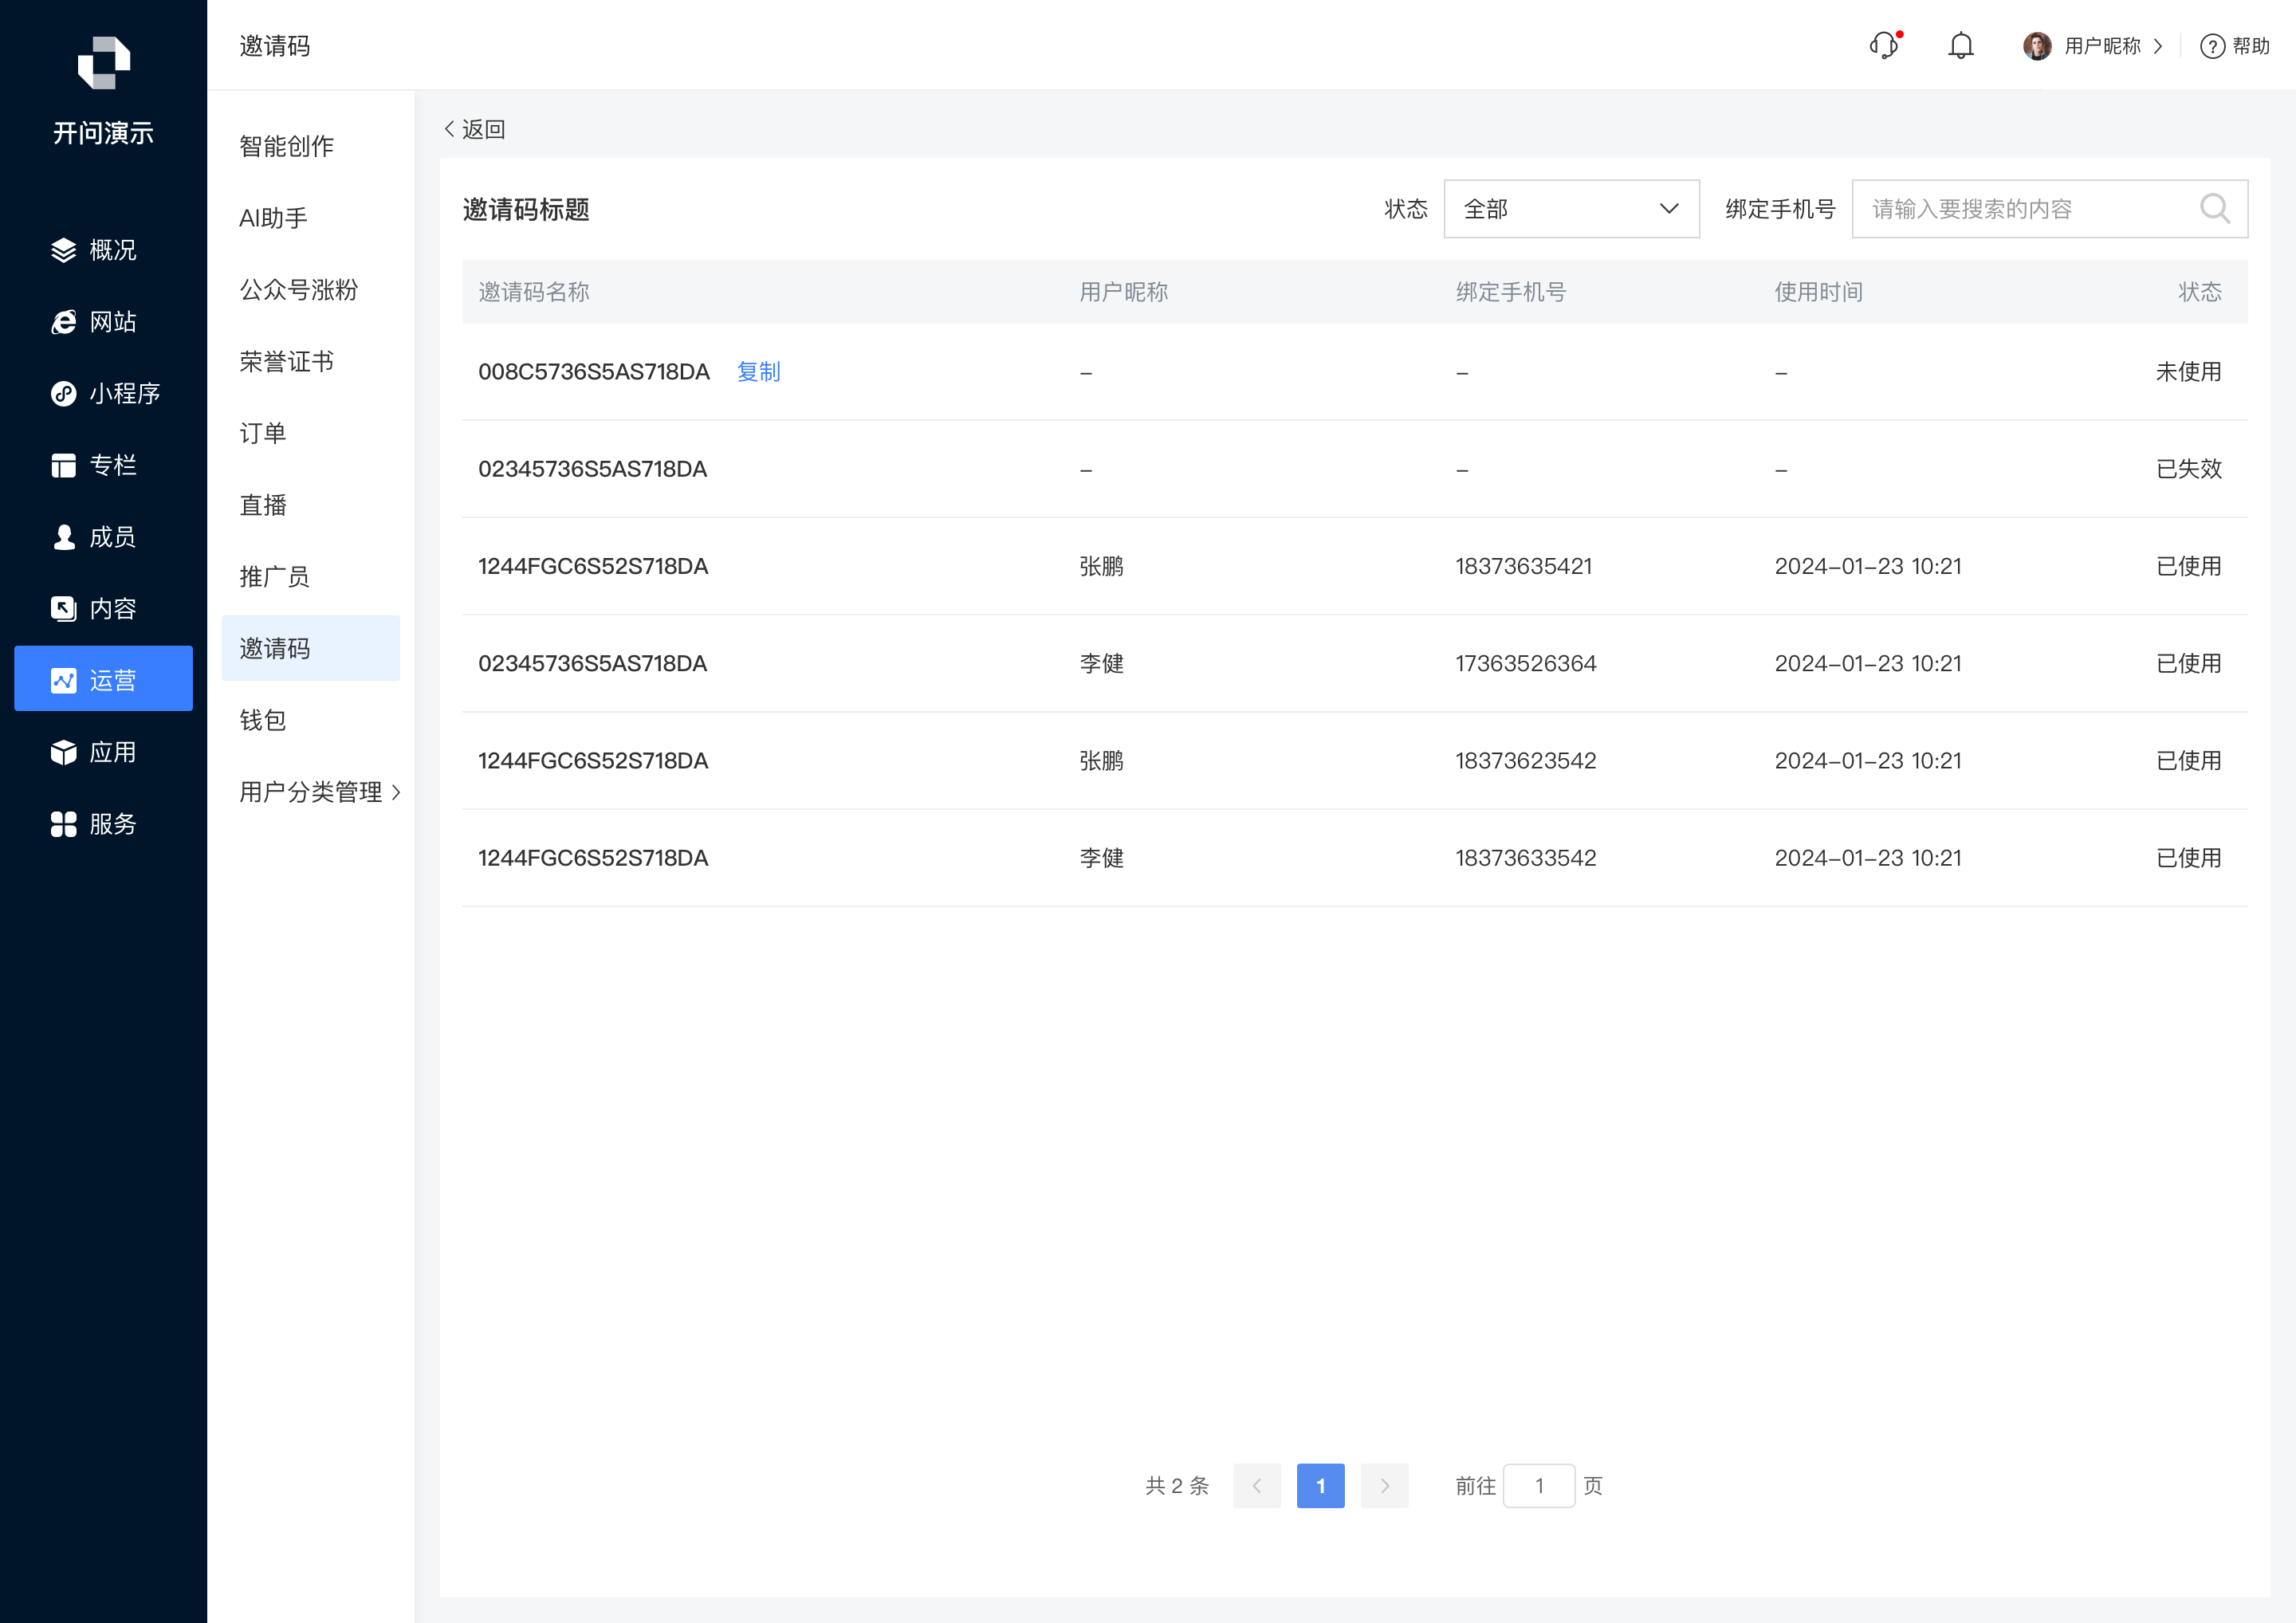Click 使用时间 column header
Viewport: 2296px width, 1623px height.
click(1819, 292)
